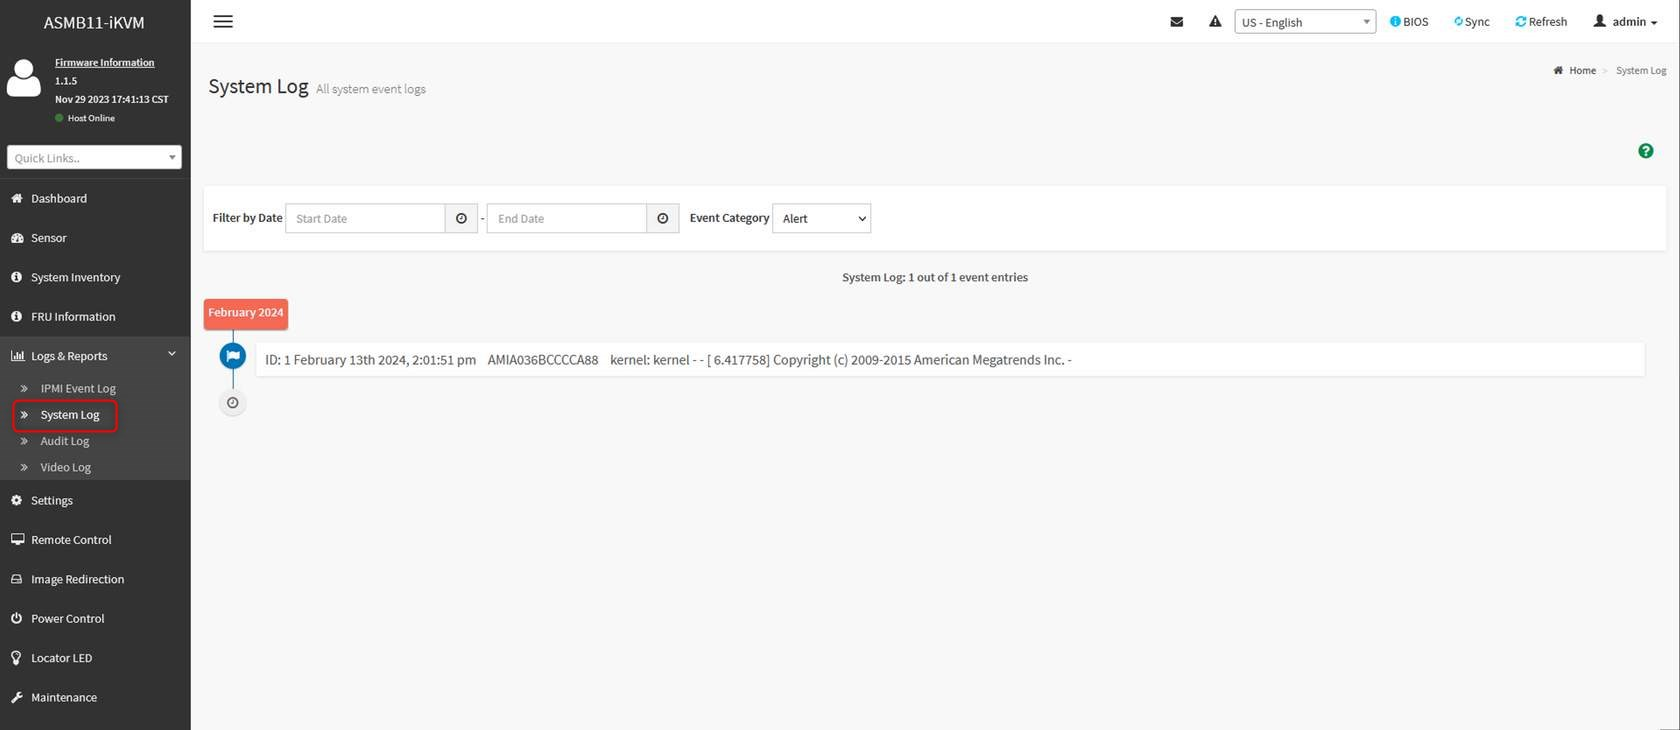Click the BIOS info button
Viewport: 1680px width, 730px height.
coord(1409,22)
